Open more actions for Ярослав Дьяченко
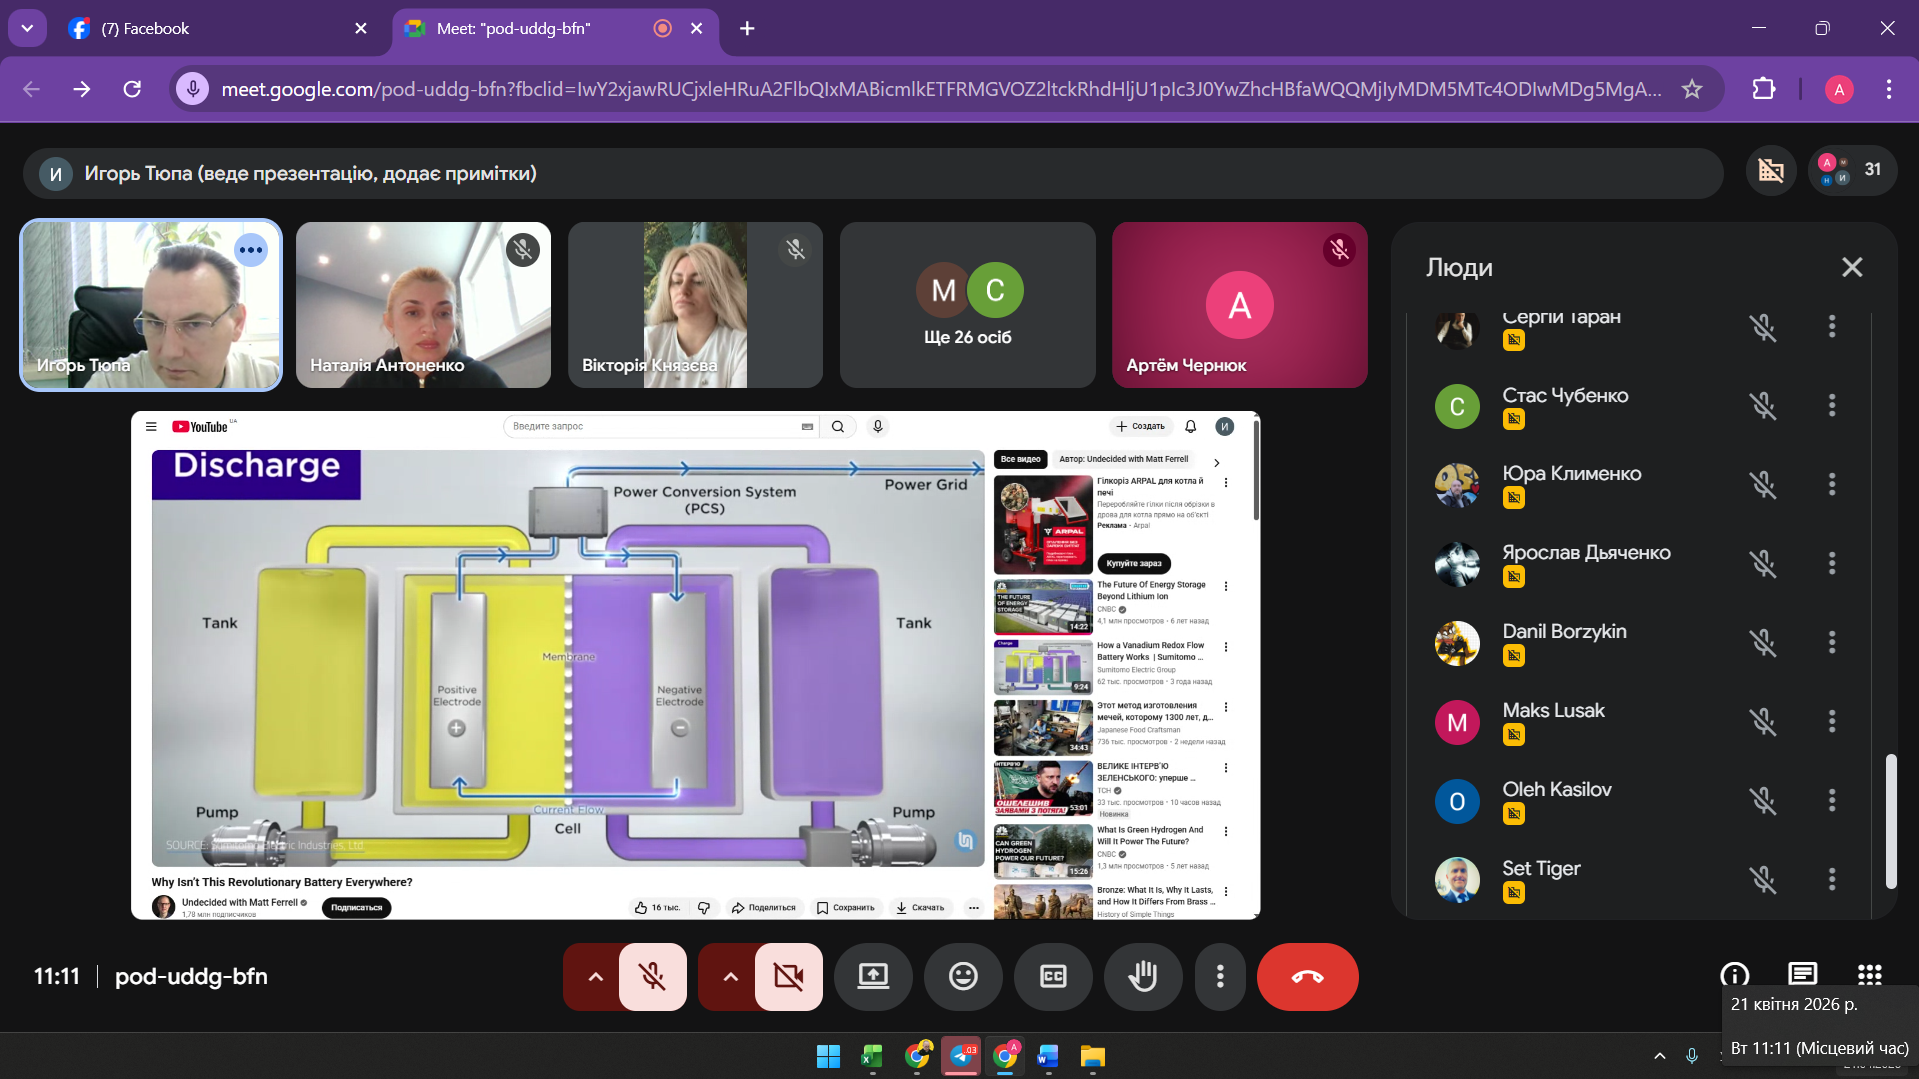Screen dimensions: 1919x1079 point(1832,563)
